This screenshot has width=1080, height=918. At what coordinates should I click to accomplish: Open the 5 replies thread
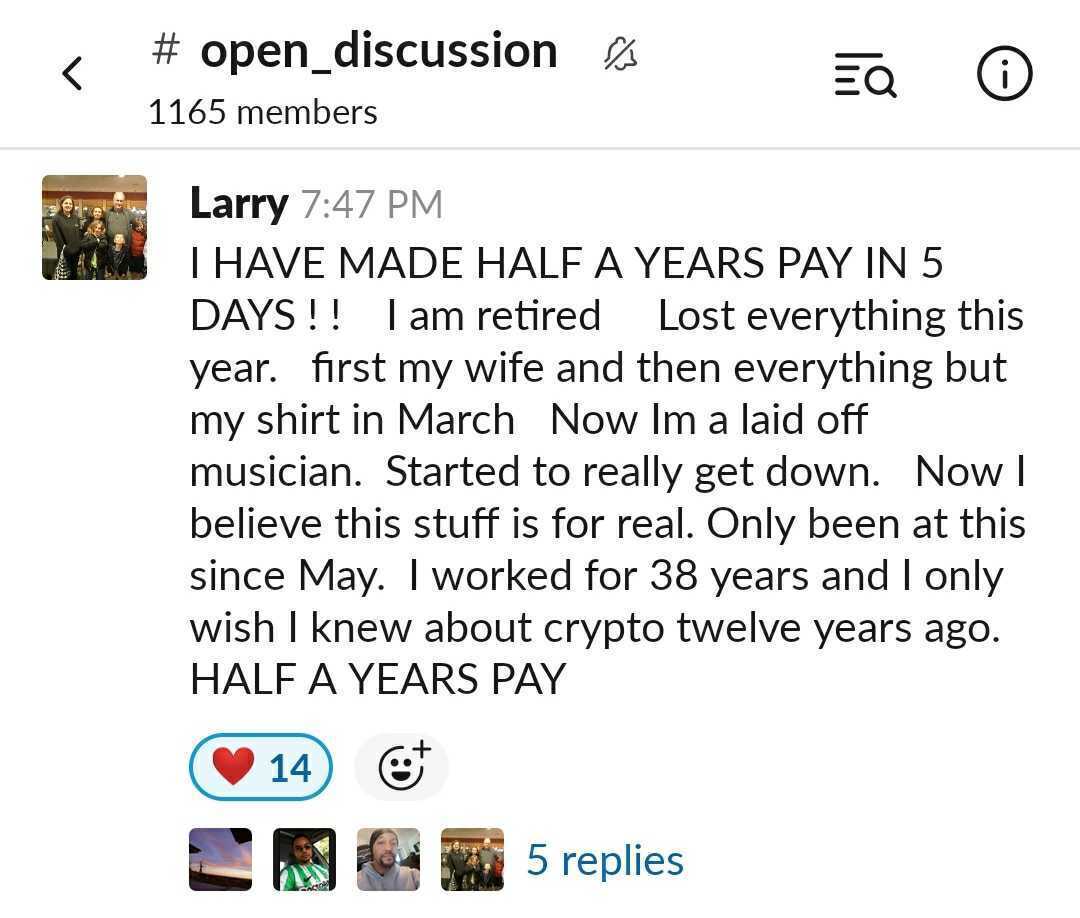tap(605, 860)
